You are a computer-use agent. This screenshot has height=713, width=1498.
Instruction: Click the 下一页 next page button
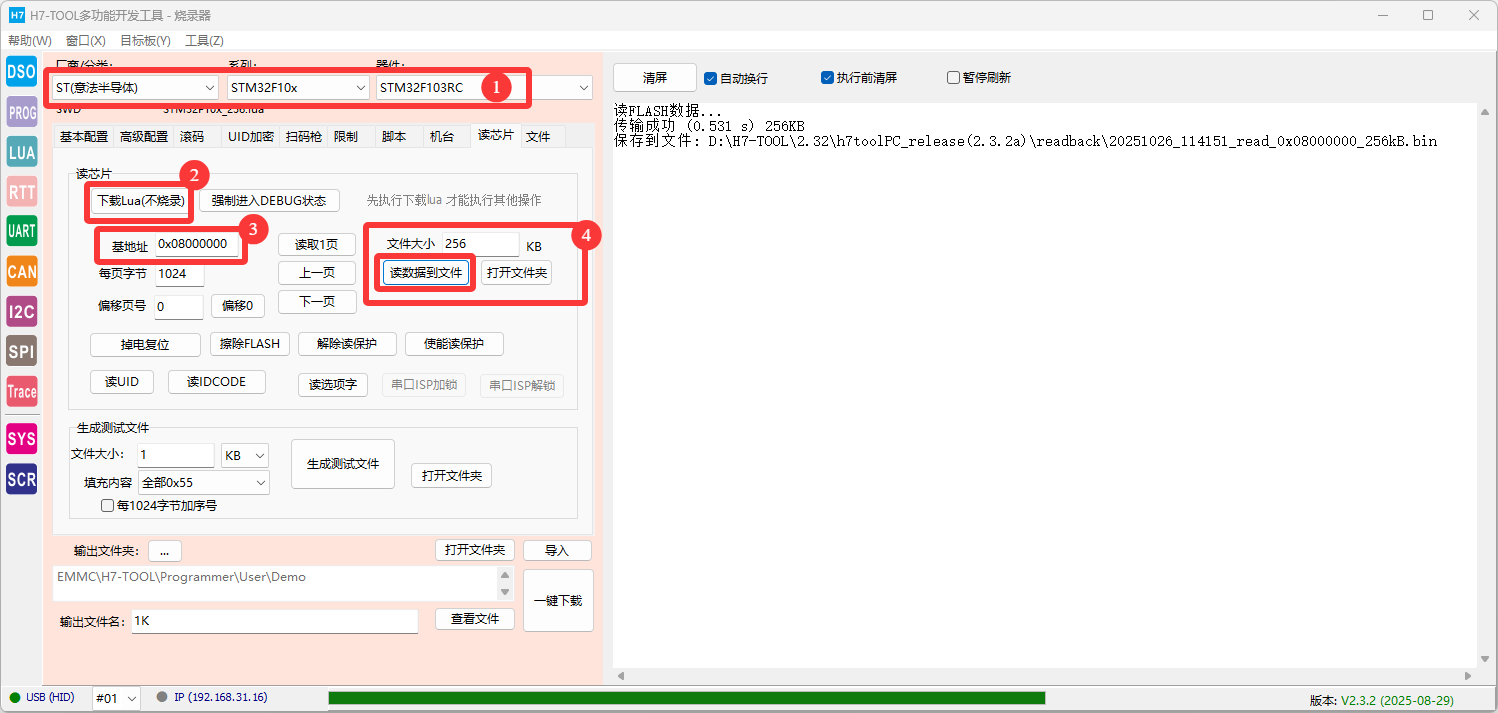(317, 302)
